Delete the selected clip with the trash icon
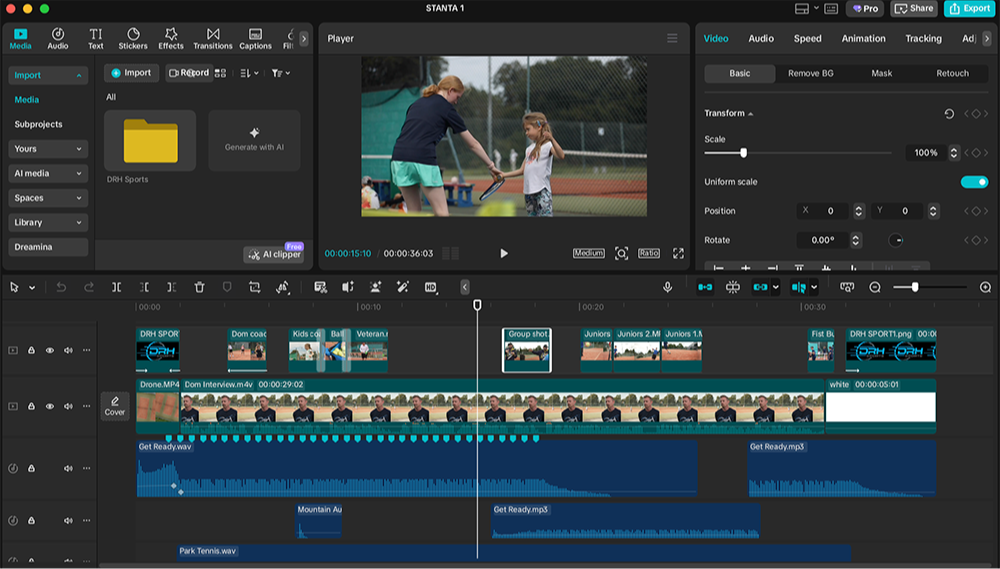The width and height of the screenshot is (1000, 569). [x=199, y=287]
